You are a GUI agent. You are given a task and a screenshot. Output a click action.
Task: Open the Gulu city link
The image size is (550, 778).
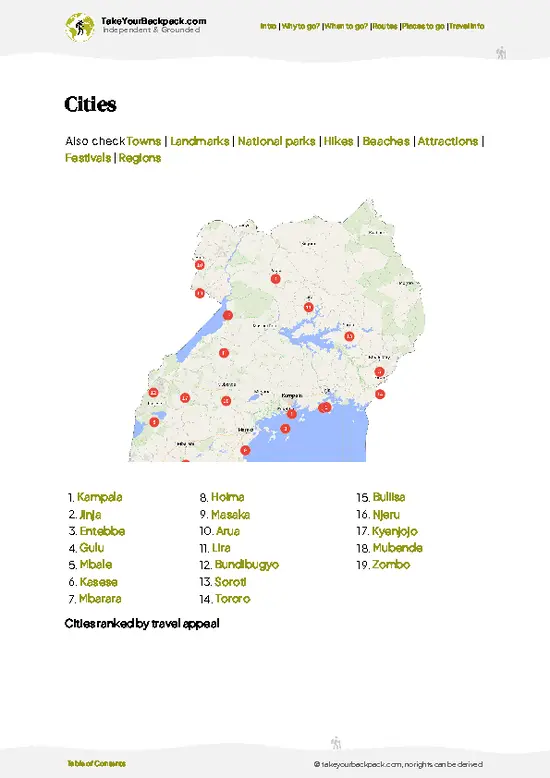click(x=92, y=548)
